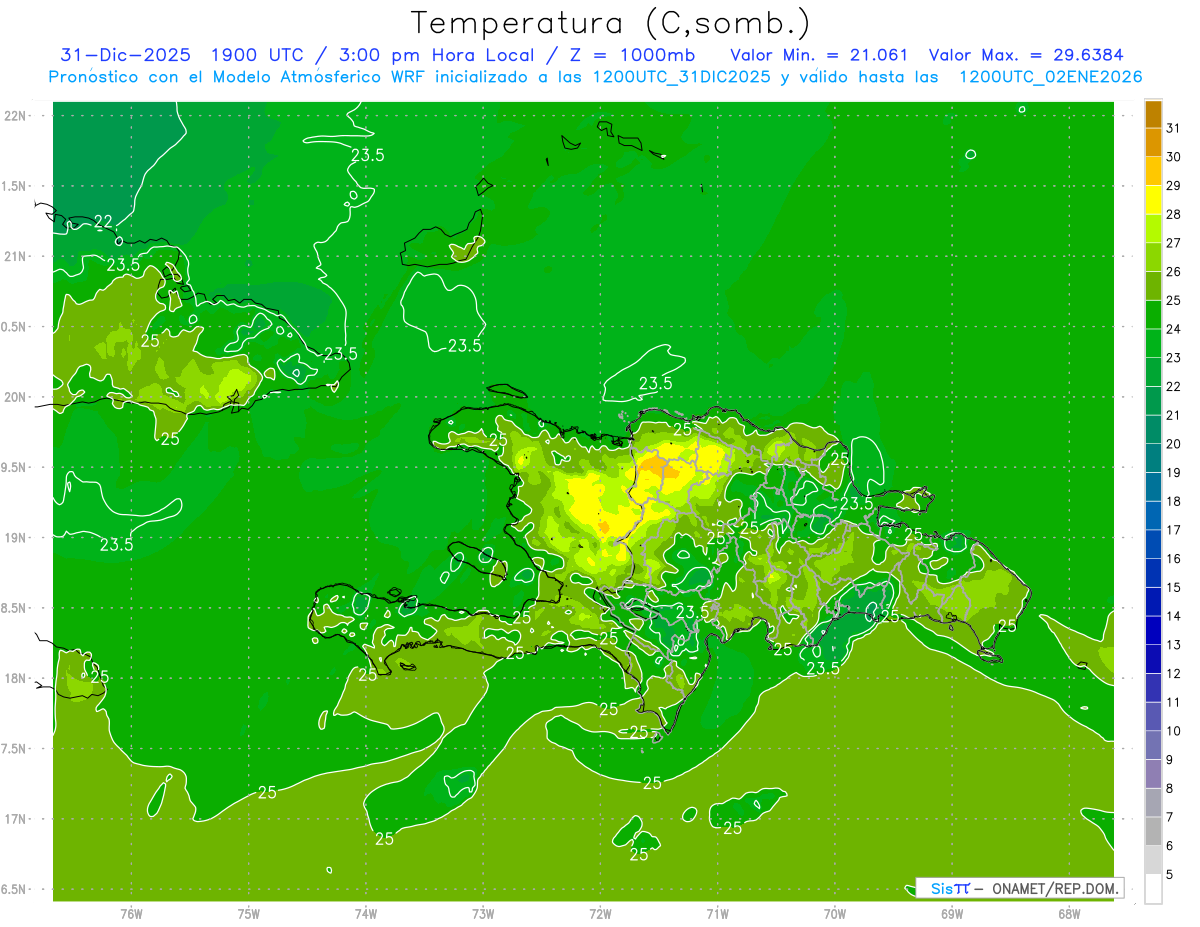Click the '20N' latitude axis label
Viewport: 1200px width, 927px height.
15,397
